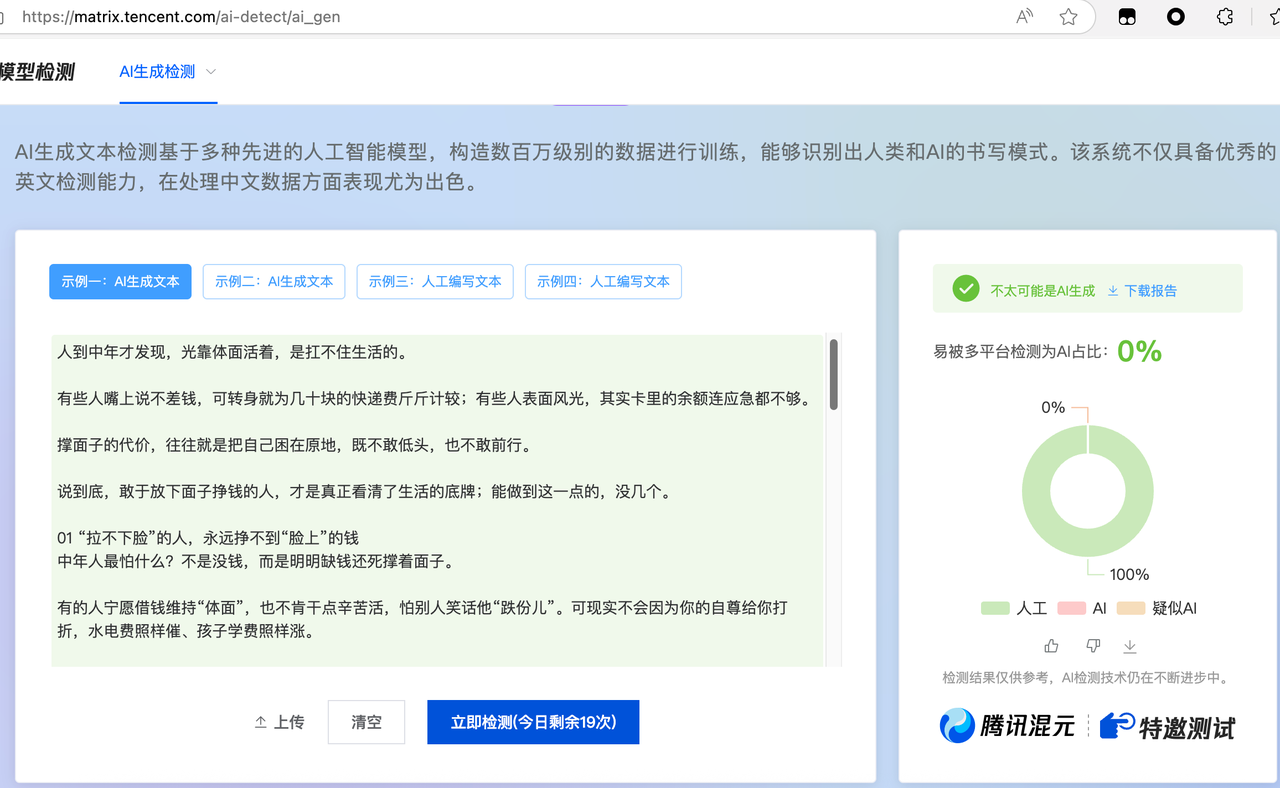
Task: Click the thumbs up feedback icon
Action: 1051,646
